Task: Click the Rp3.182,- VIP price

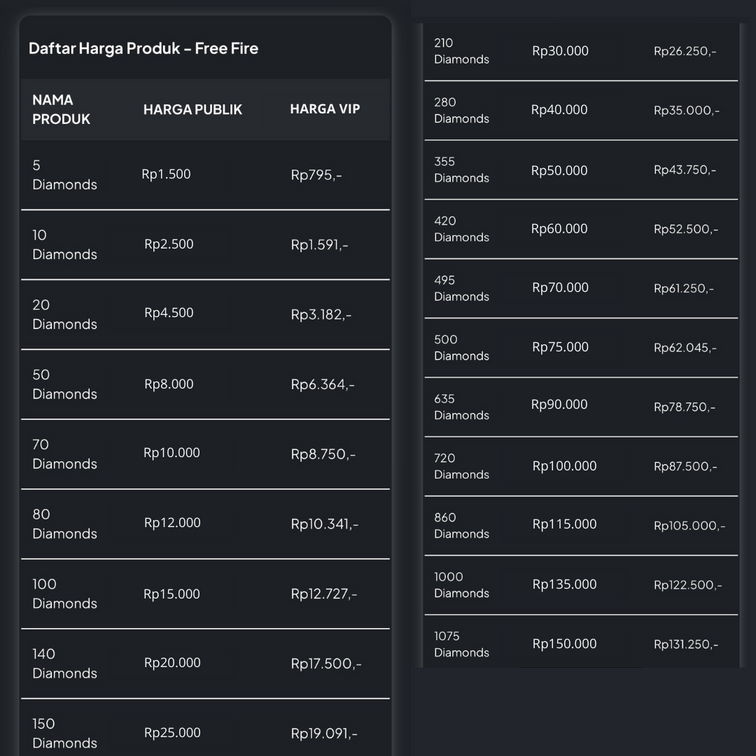Action: point(321,315)
